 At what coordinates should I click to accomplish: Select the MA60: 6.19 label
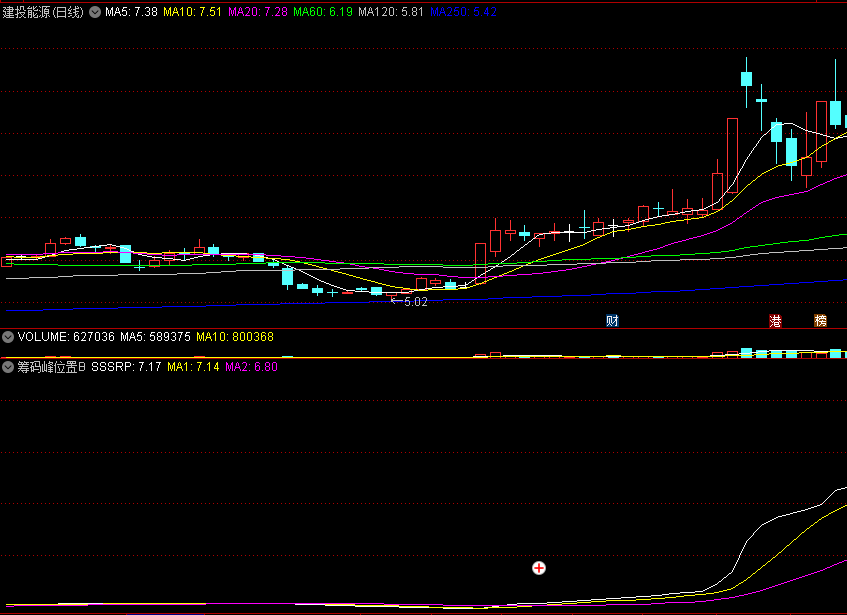coord(323,12)
